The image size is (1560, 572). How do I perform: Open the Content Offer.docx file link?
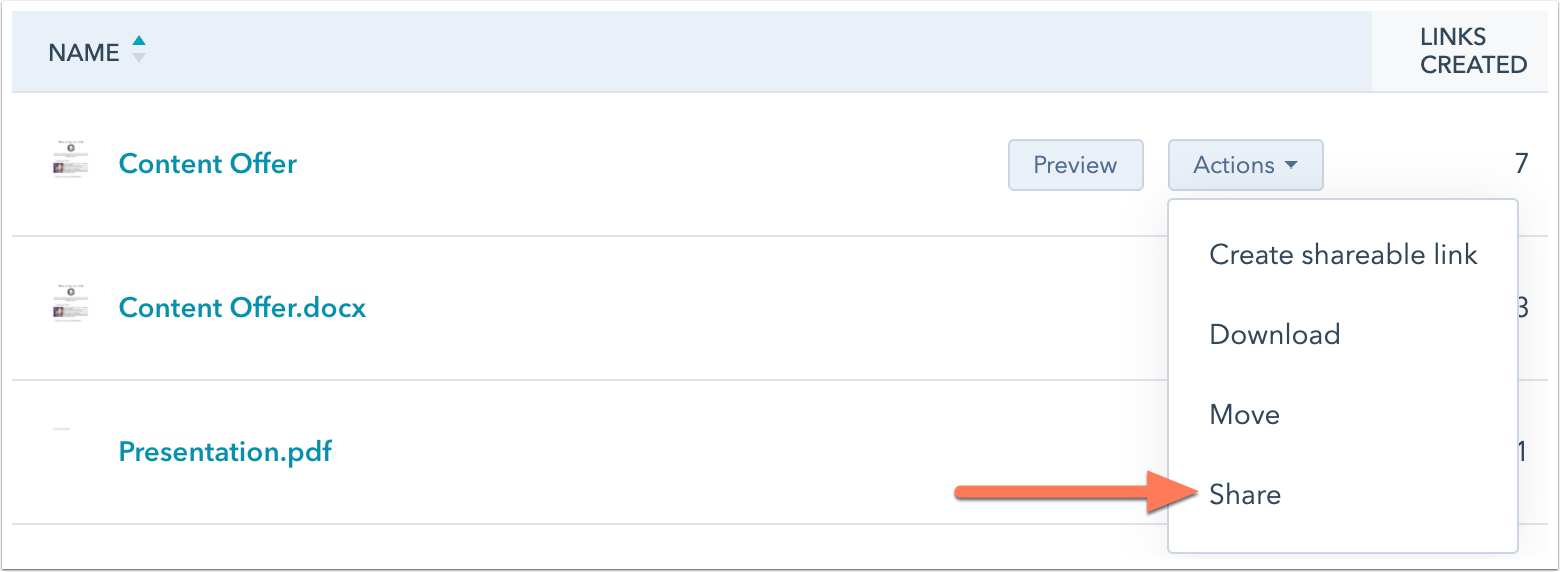point(243,307)
